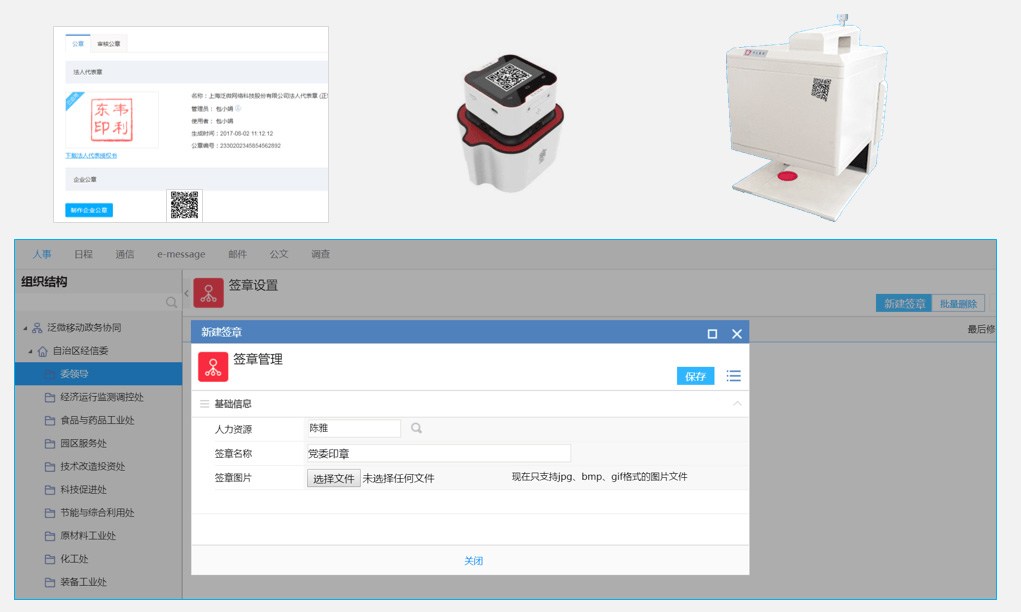
Task: Collapse the 泛微移动政务协同 root node arrow
Action: 24,328
